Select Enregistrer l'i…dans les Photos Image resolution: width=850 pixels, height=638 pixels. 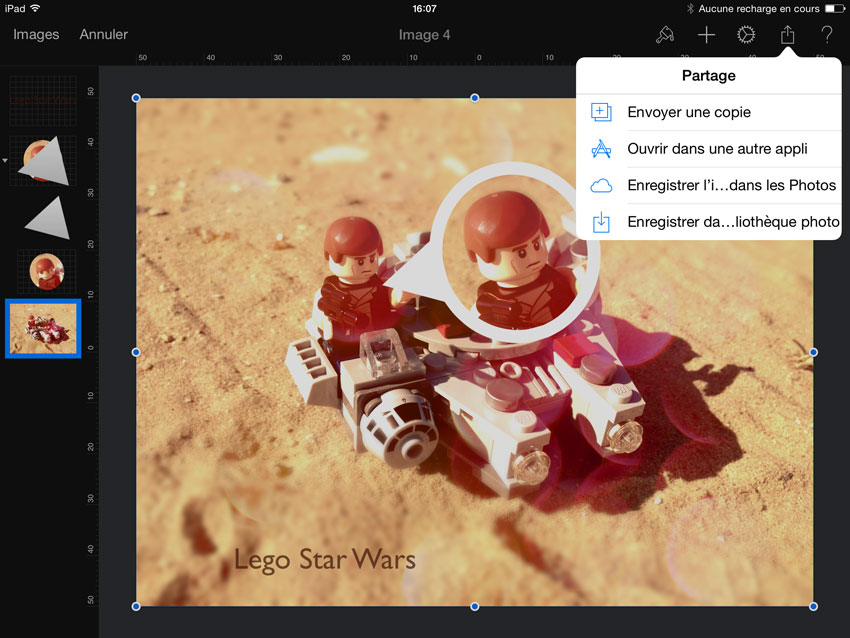(x=709, y=185)
